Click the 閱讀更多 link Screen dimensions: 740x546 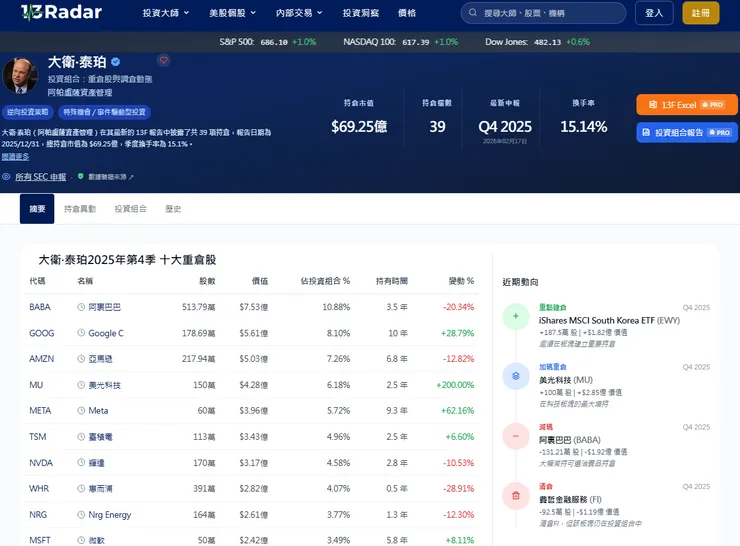pos(15,156)
